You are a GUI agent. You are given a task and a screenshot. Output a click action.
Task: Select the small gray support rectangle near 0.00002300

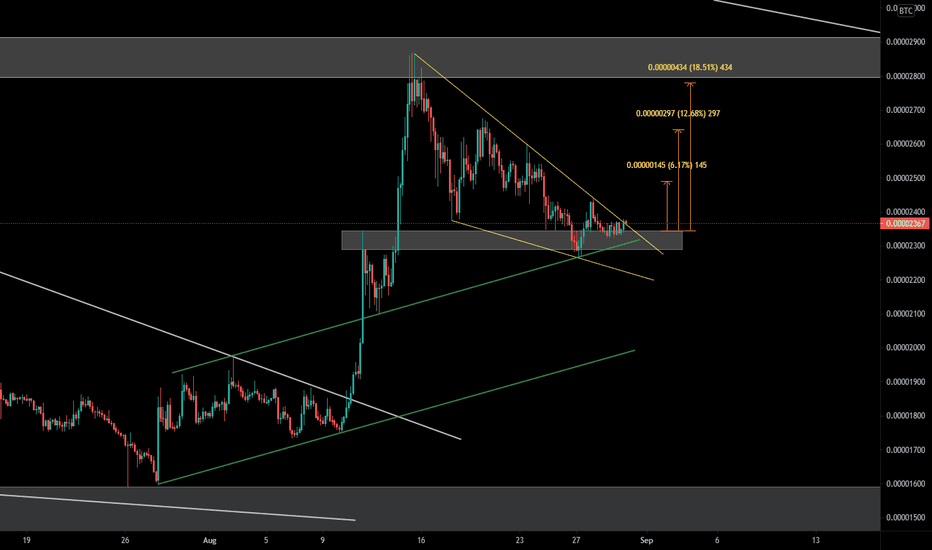512,240
